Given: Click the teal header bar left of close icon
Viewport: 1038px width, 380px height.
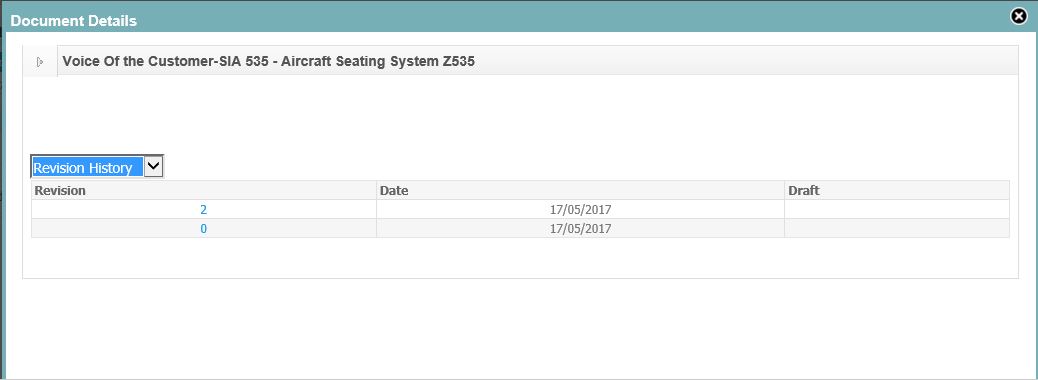Looking at the screenshot, I should click(569, 16).
